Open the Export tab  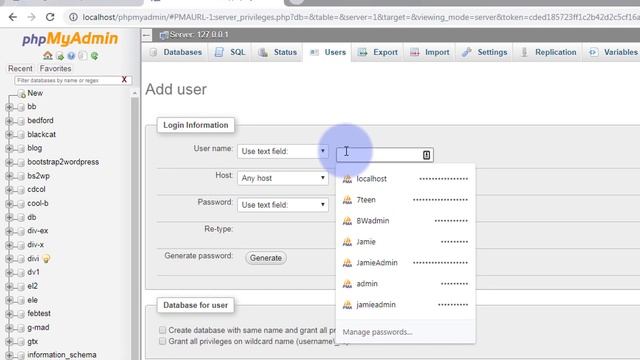[378, 52]
